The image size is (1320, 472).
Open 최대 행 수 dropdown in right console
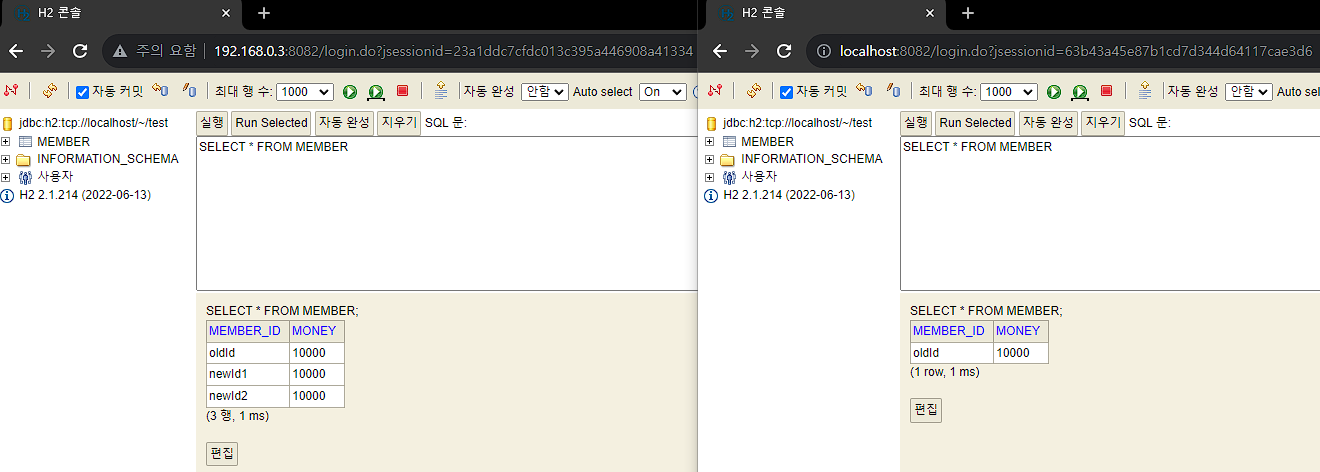[x=1009, y=92]
